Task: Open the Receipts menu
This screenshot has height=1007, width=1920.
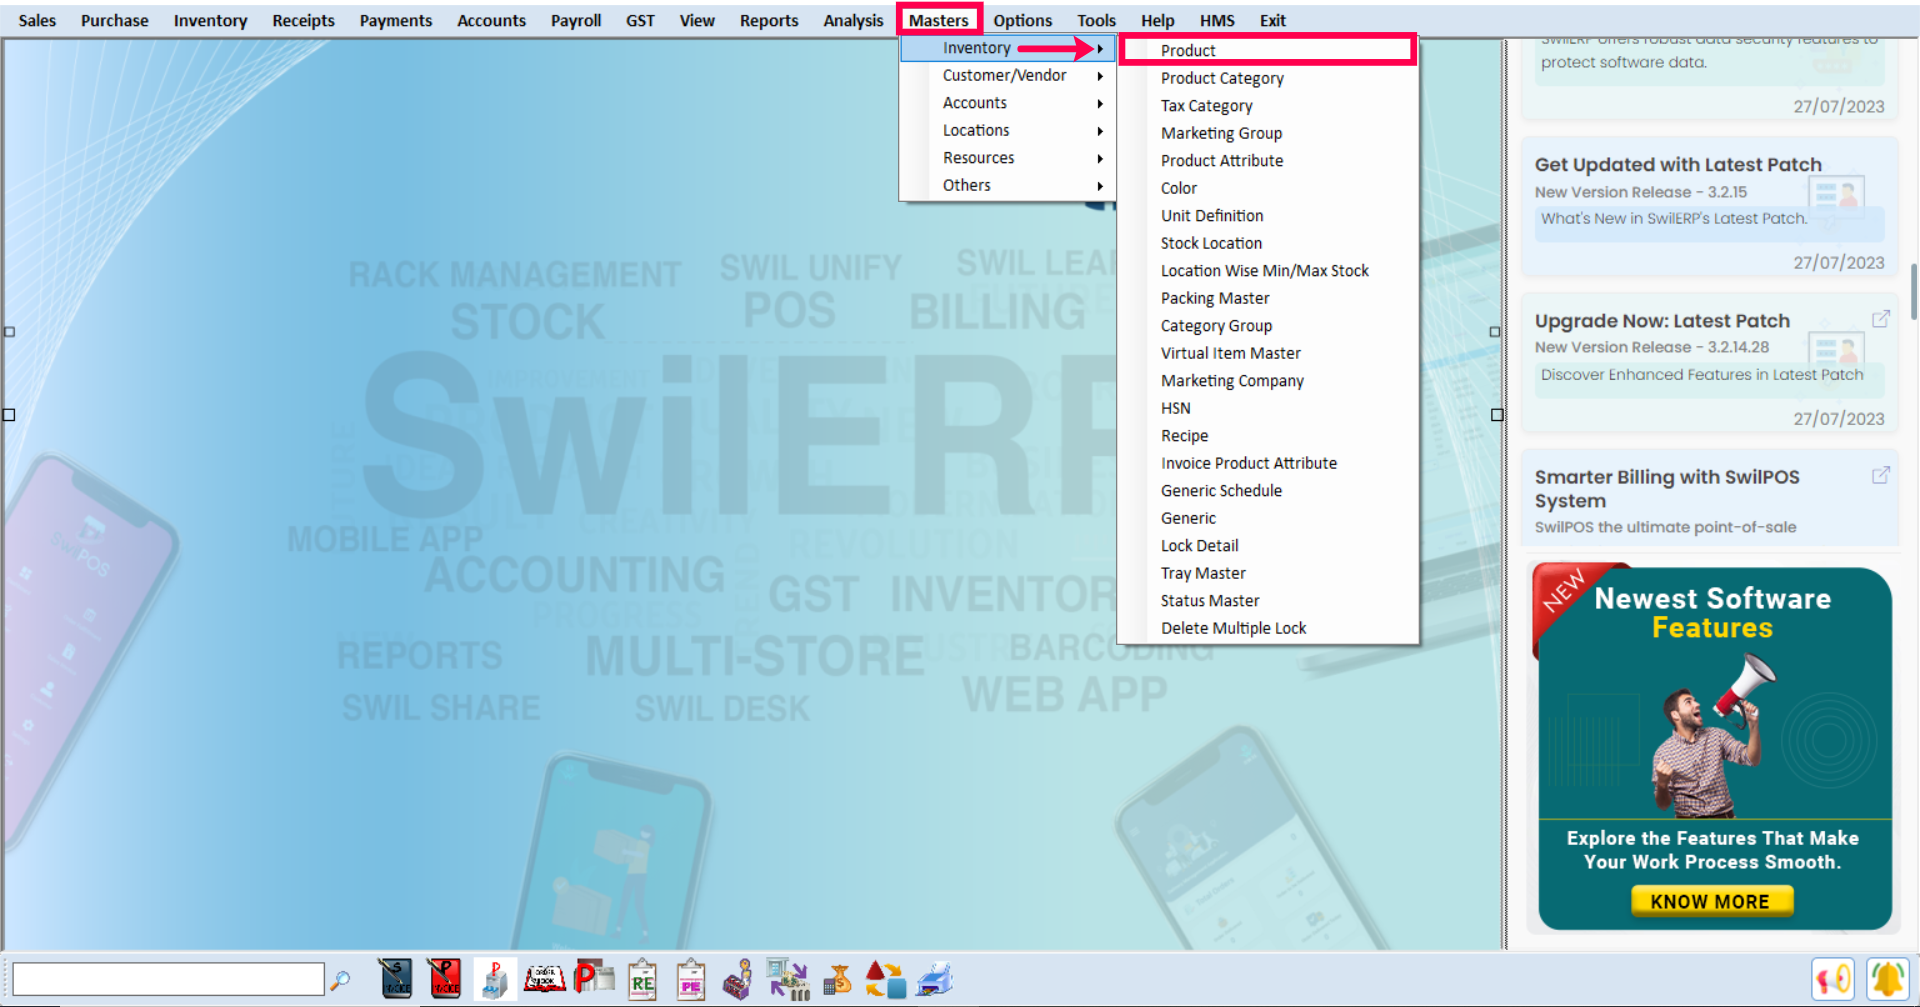Action: coord(303,20)
